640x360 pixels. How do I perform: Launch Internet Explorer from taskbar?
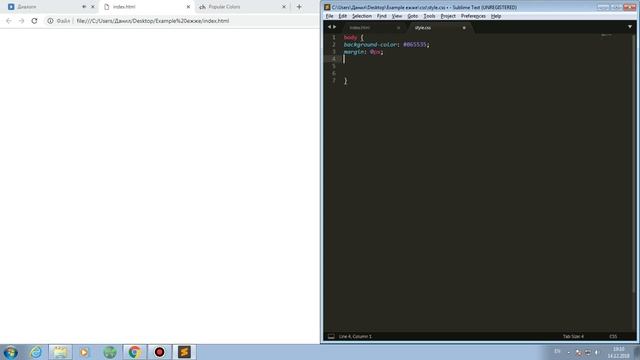36,352
